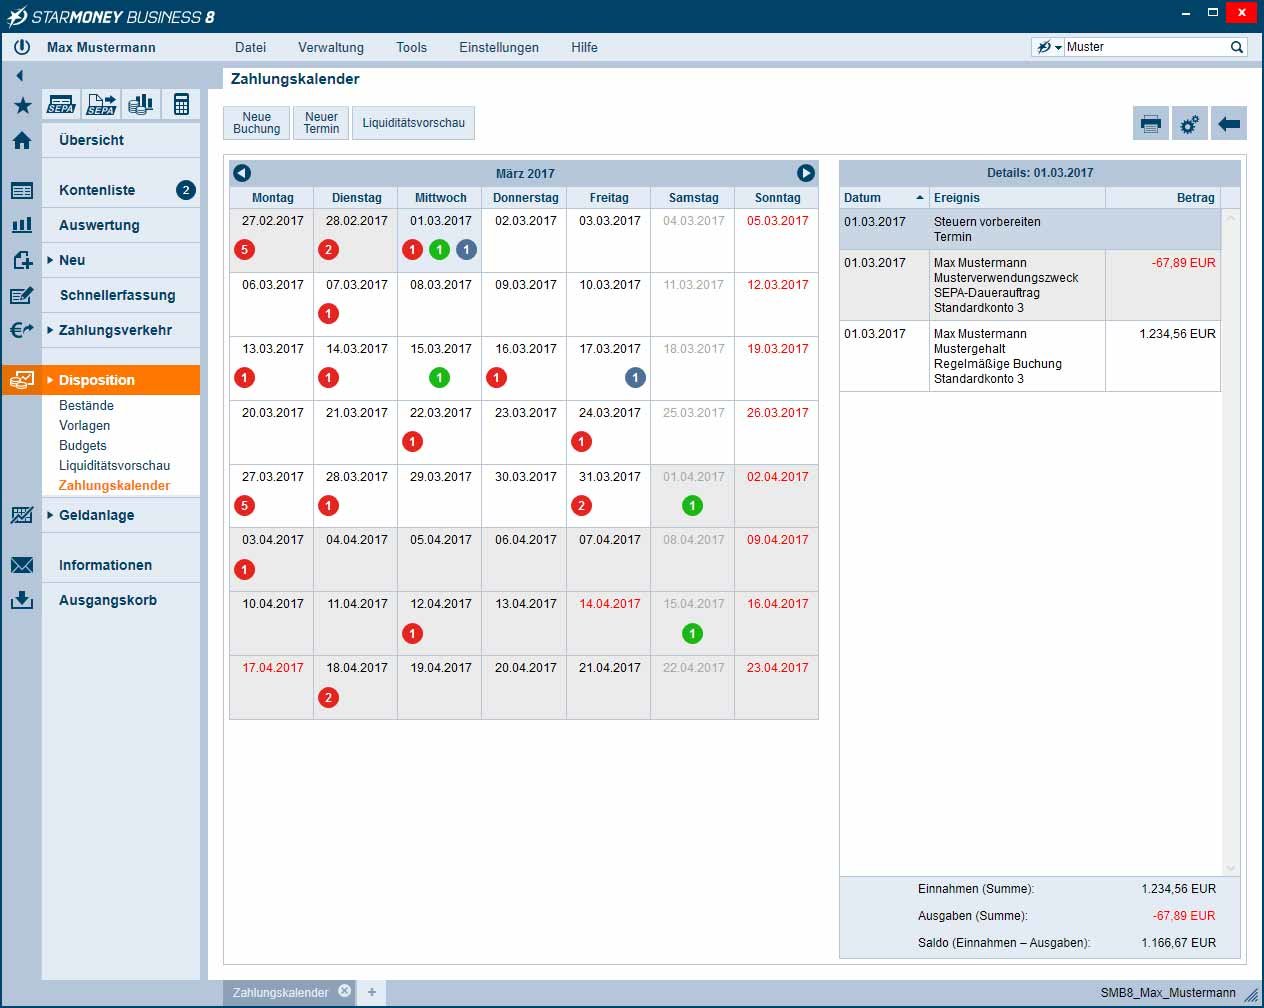The image size is (1264, 1008).
Task: Sort details by Datum column header
Action: (x=884, y=198)
